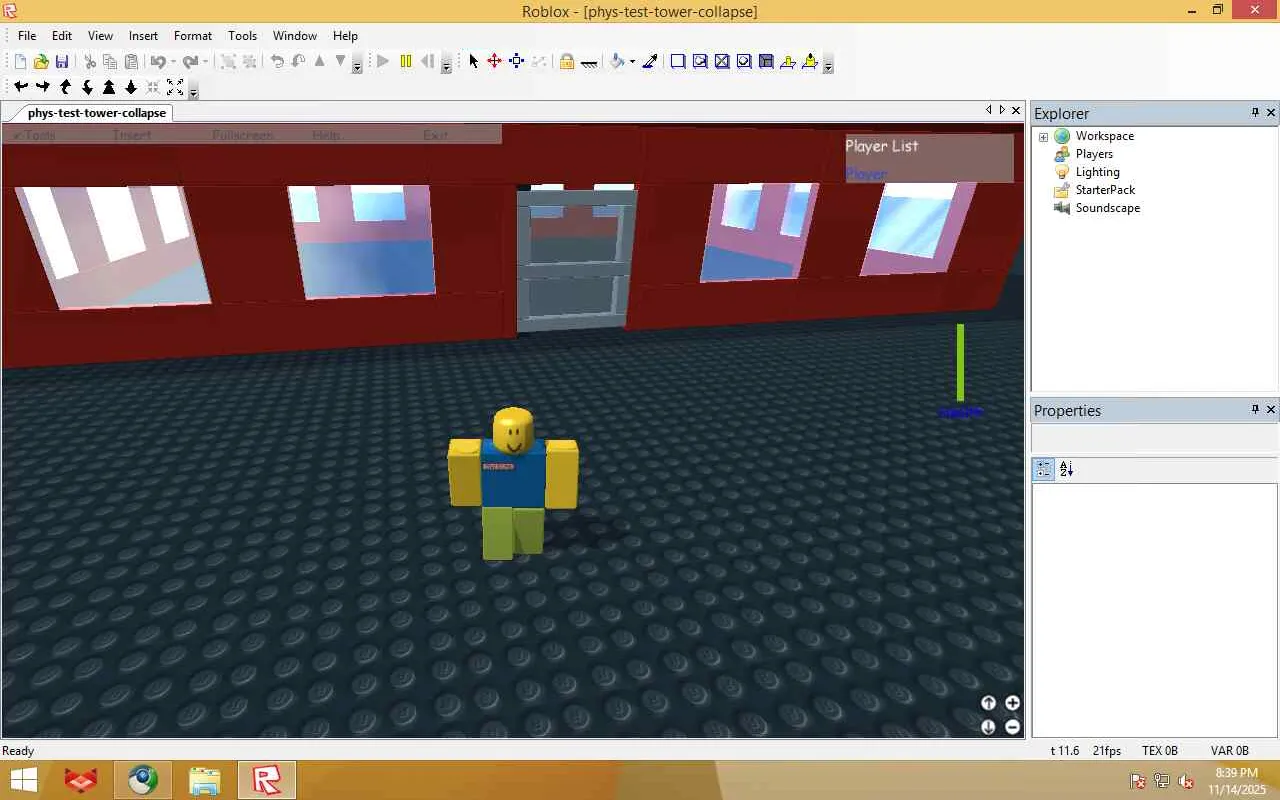Tilt camera up with the curved arrow

[x=65, y=88]
